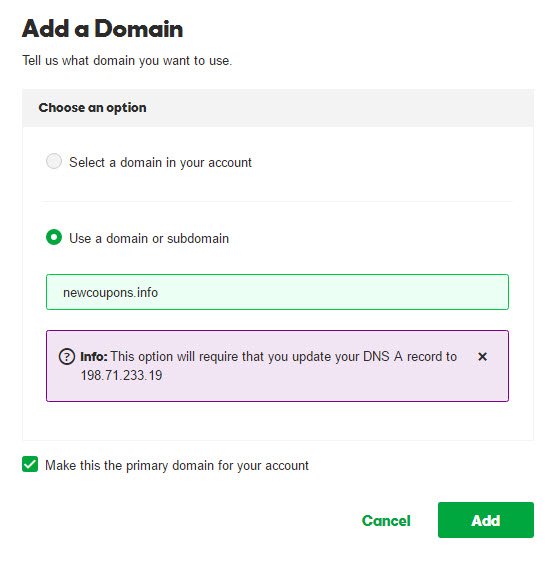Click the 'Add a Domain' heading
550x562 pixels.
[102, 29]
